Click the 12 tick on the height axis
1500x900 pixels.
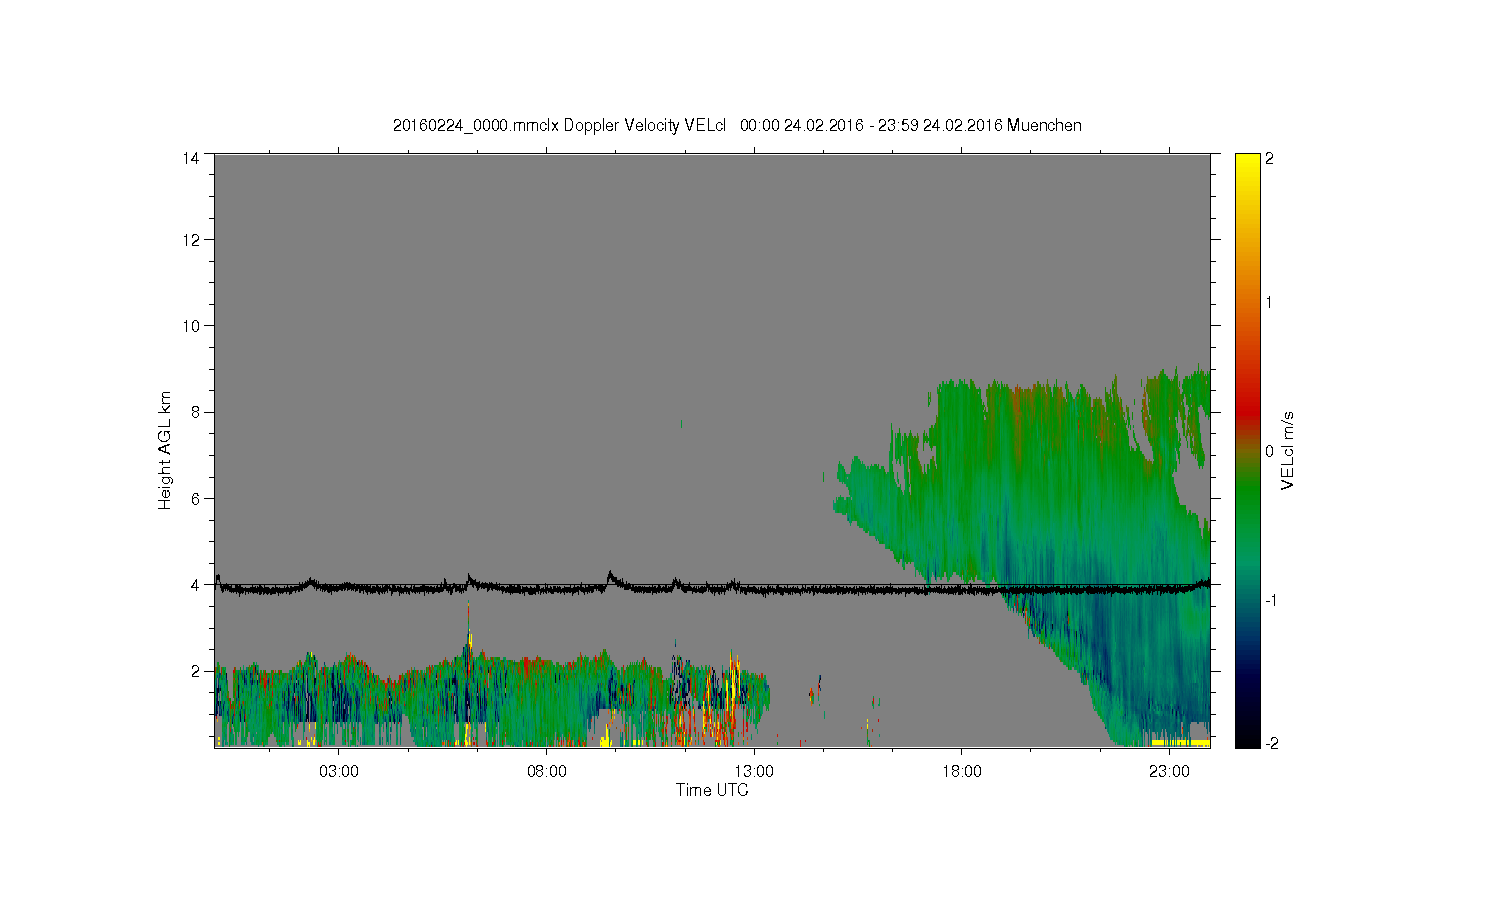190,240
